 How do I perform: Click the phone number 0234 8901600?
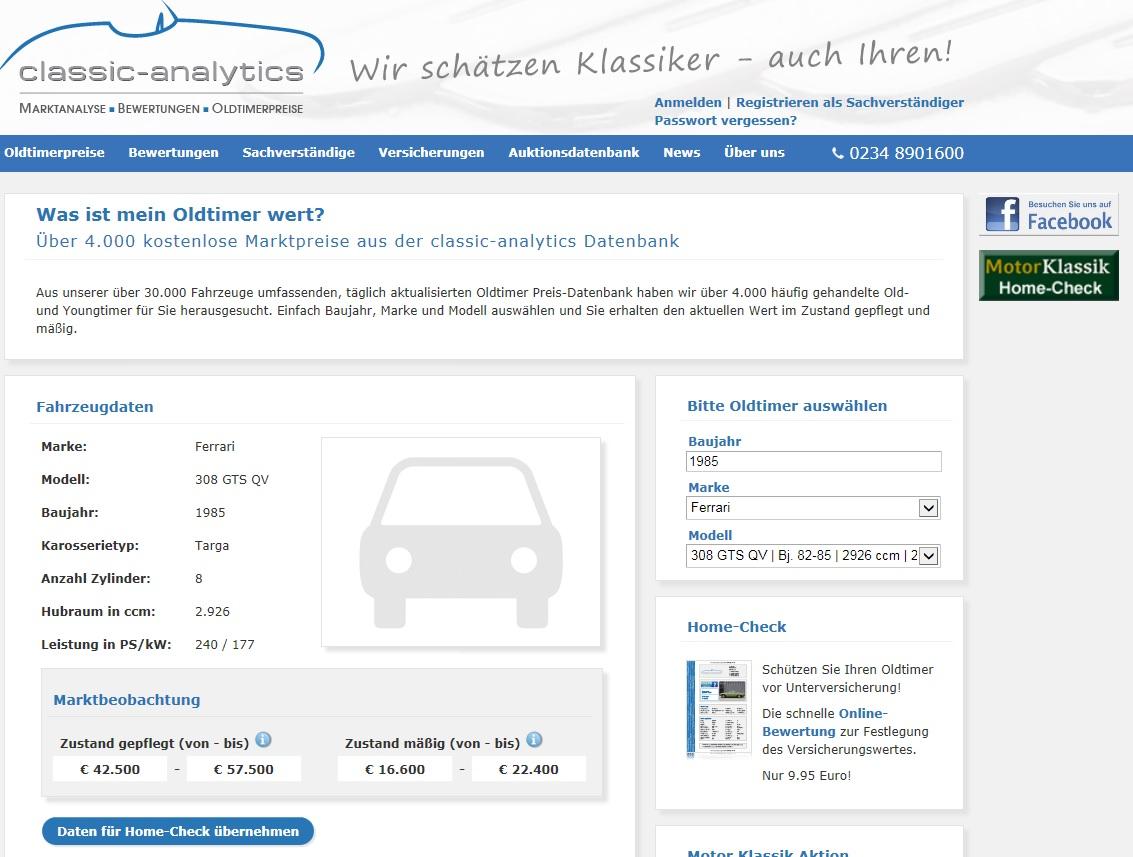click(x=897, y=153)
